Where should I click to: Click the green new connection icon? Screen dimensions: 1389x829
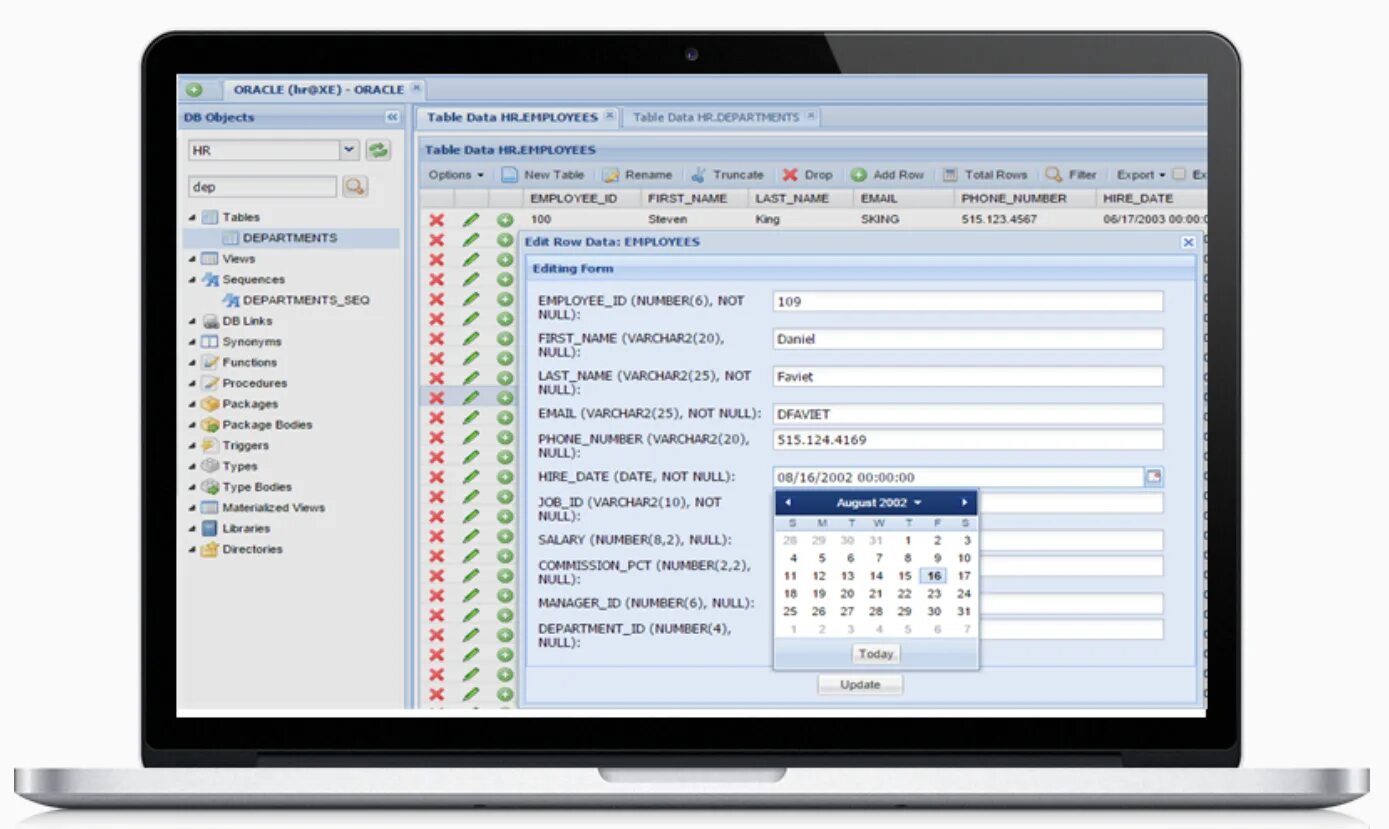[195, 89]
